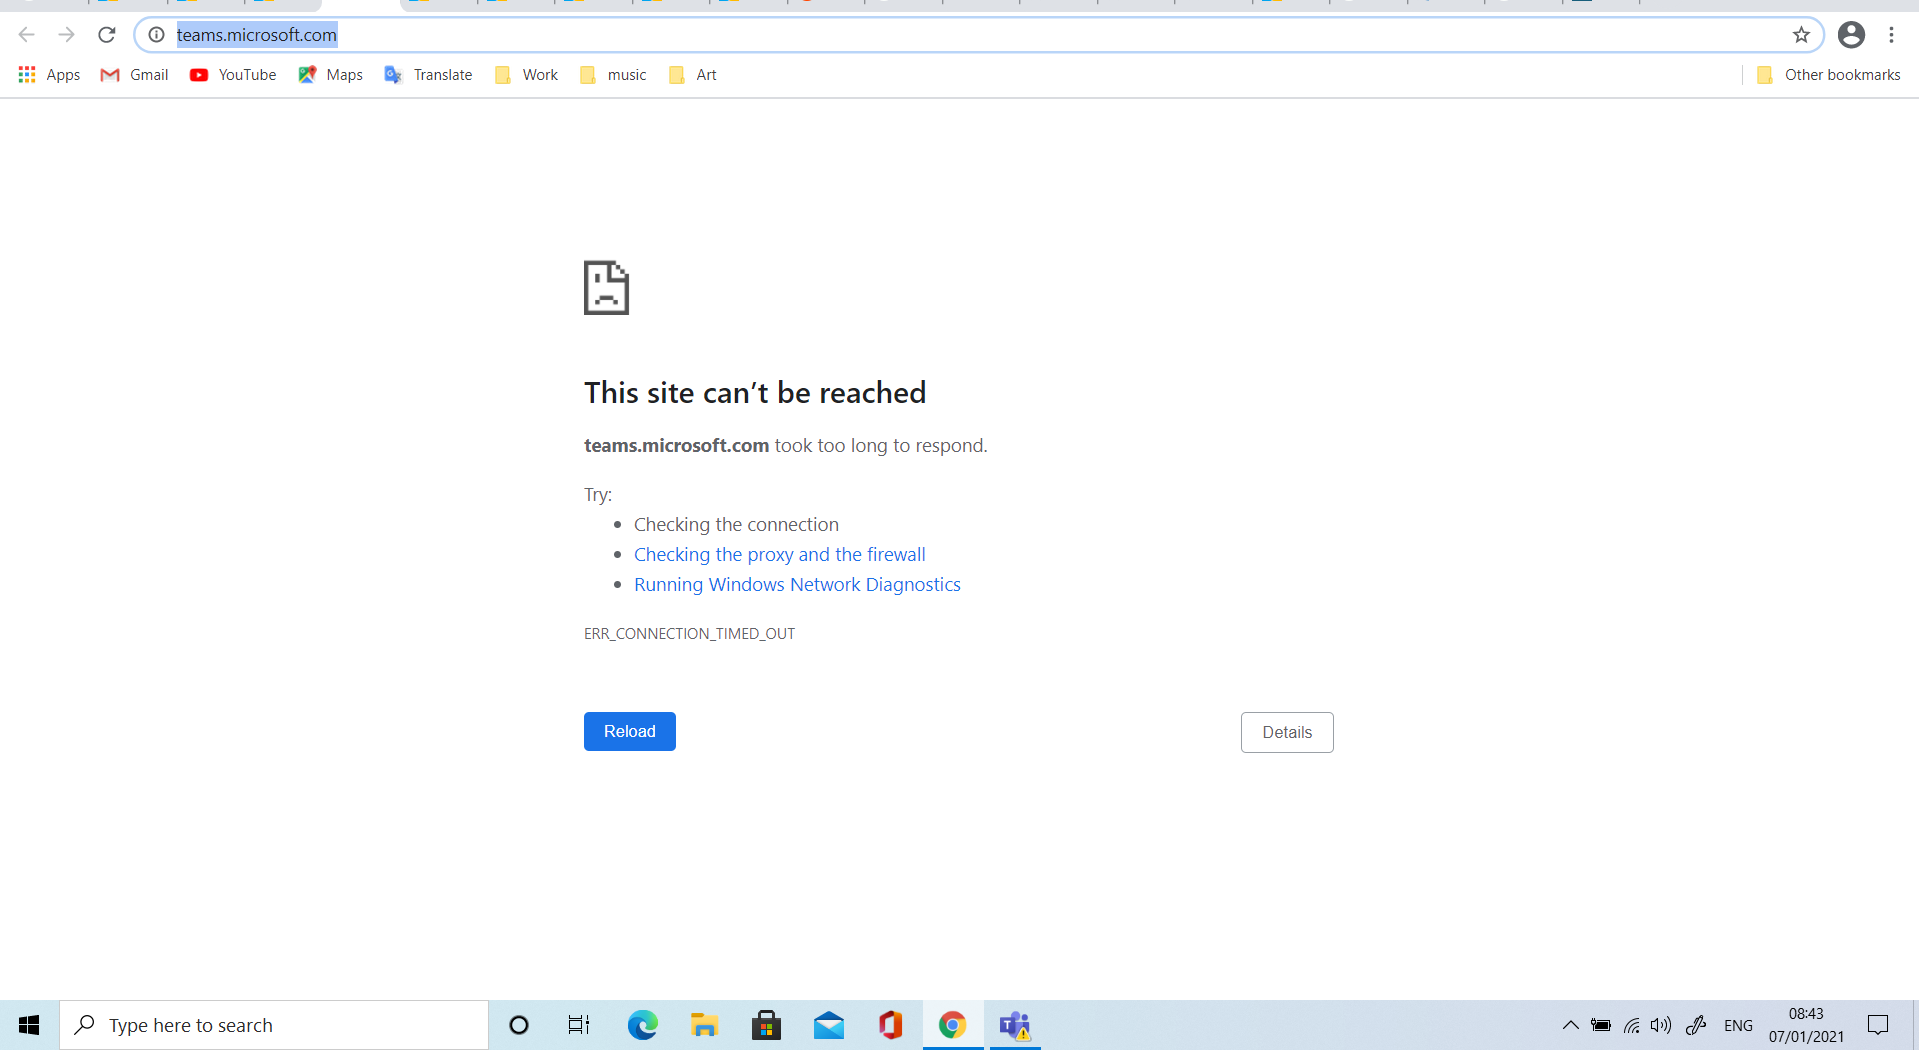Open the Chrome profile avatar
Screen dimensions: 1919x1050
pos(1851,35)
